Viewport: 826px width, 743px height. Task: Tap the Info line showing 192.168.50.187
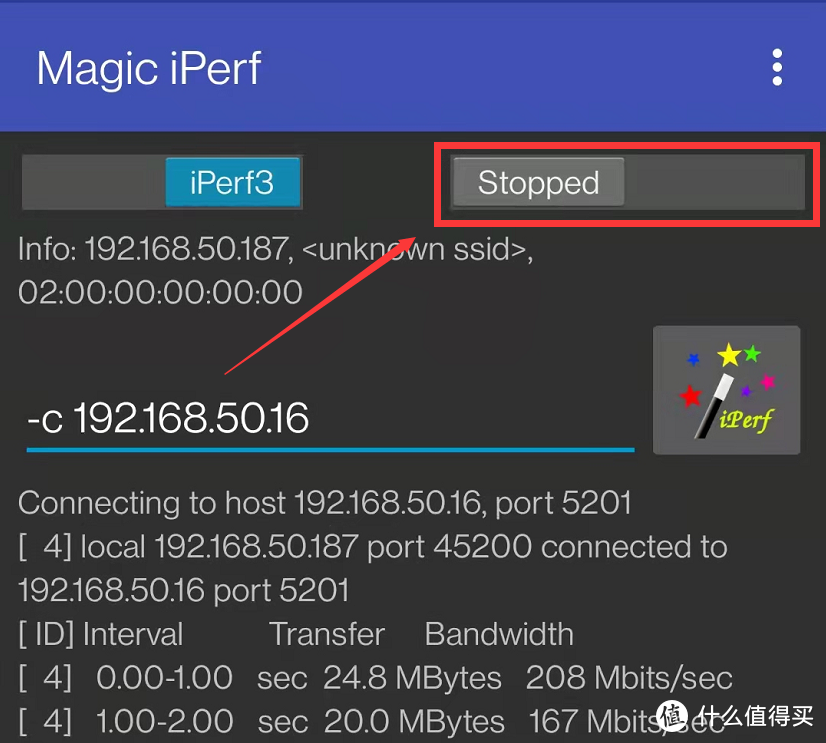pos(275,249)
